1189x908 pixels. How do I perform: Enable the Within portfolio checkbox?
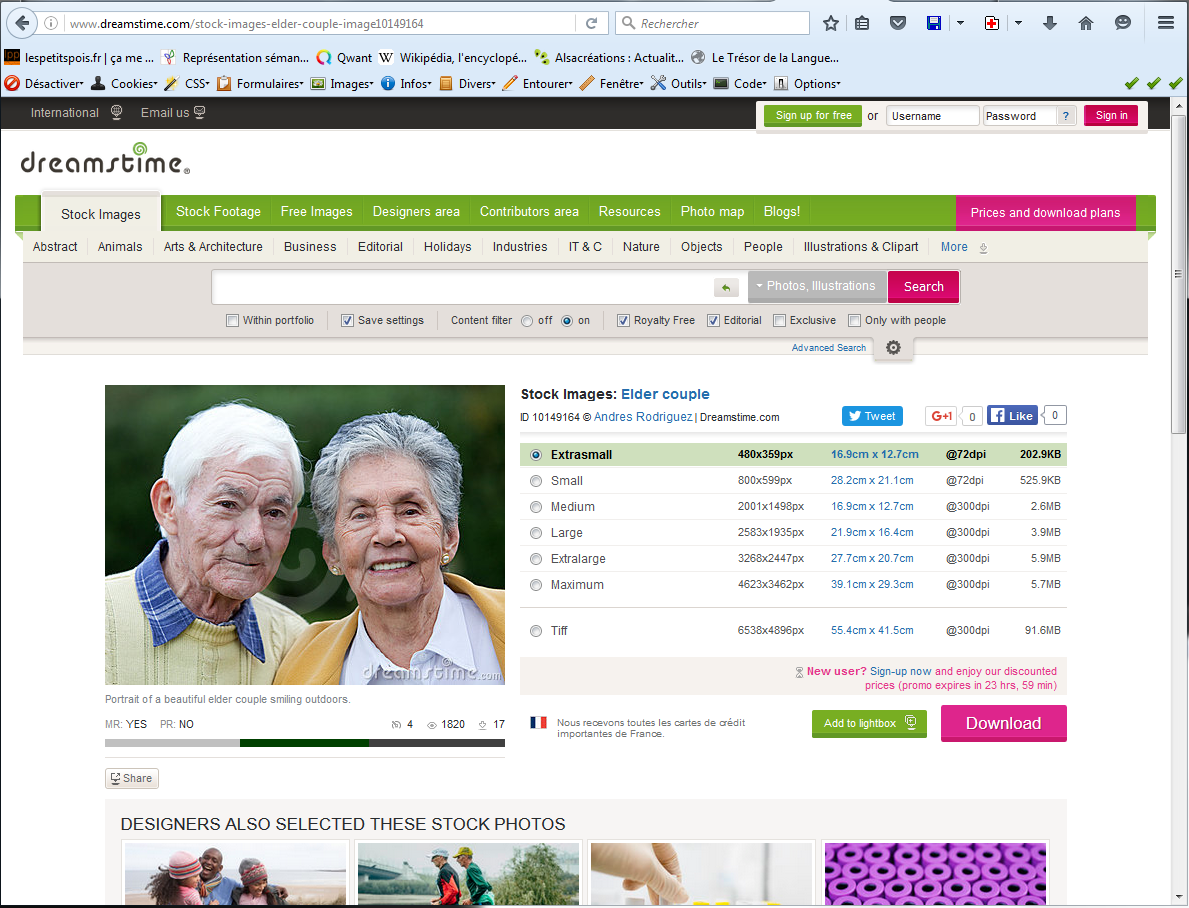click(233, 321)
